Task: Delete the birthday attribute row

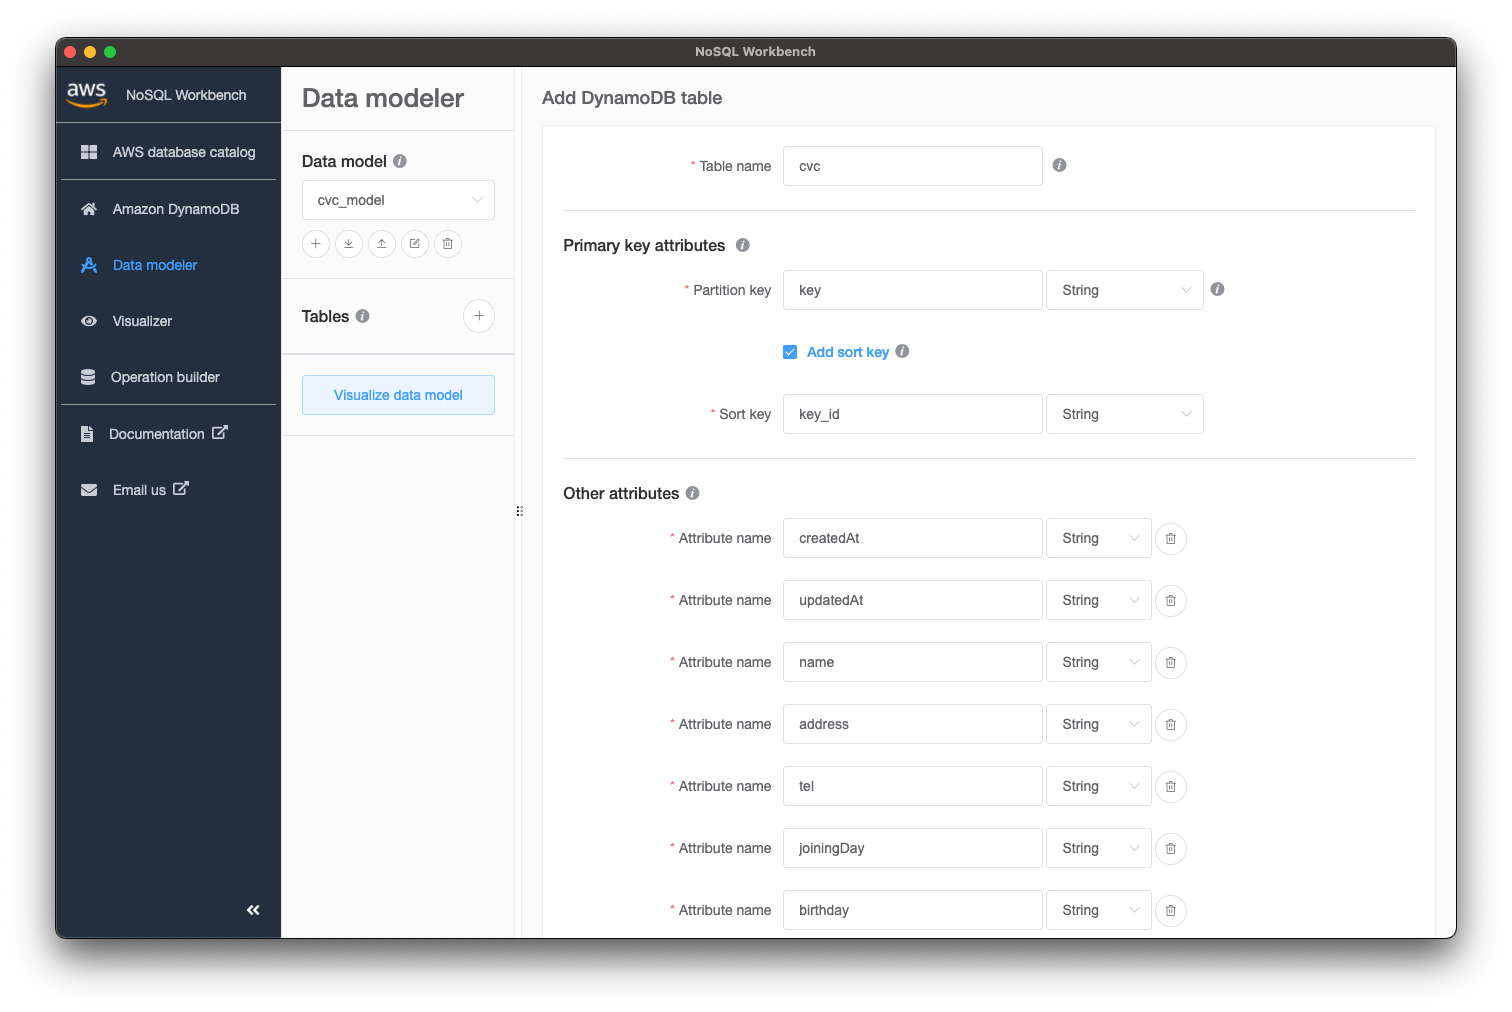Action: coord(1171,911)
